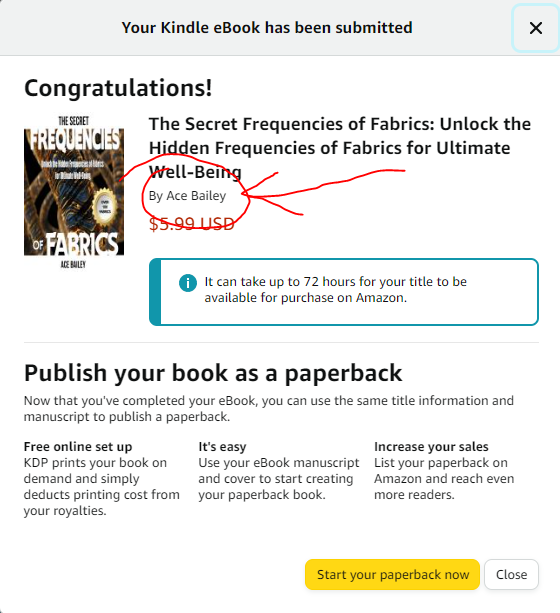Close the dialog with the X icon
560x613 pixels.
pyautogui.click(x=535, y=28)
